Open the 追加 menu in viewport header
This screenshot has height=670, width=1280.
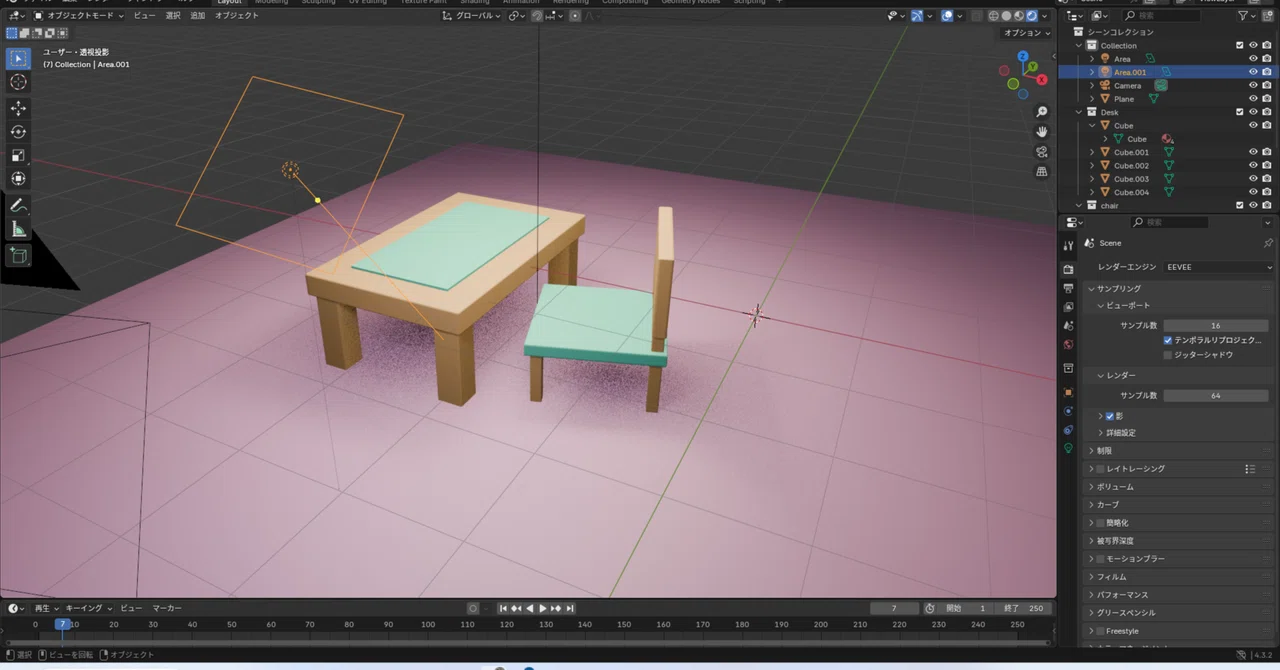pos(198,15)
